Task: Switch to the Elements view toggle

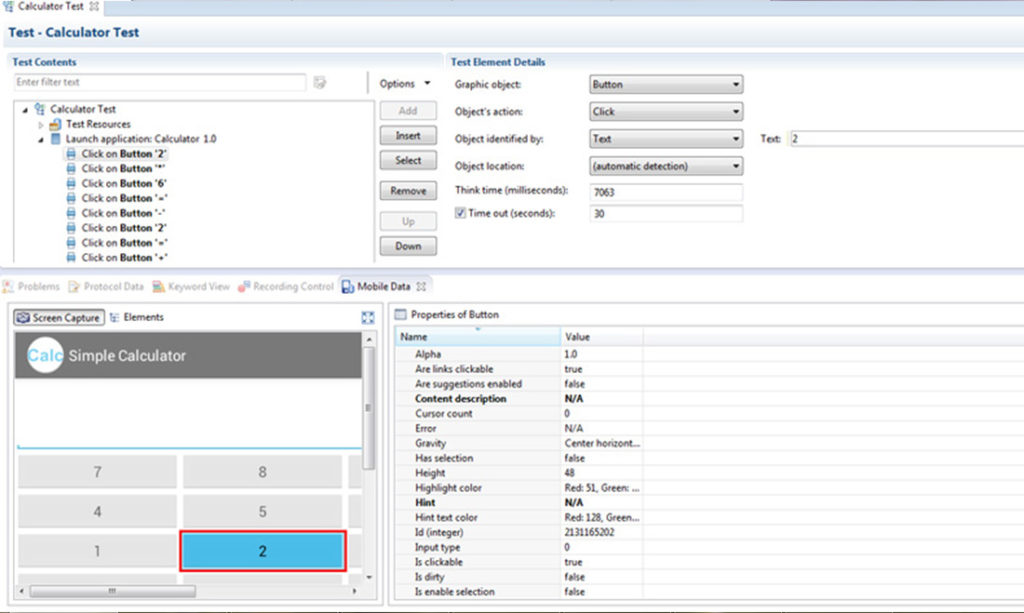Action: point(136,317)
